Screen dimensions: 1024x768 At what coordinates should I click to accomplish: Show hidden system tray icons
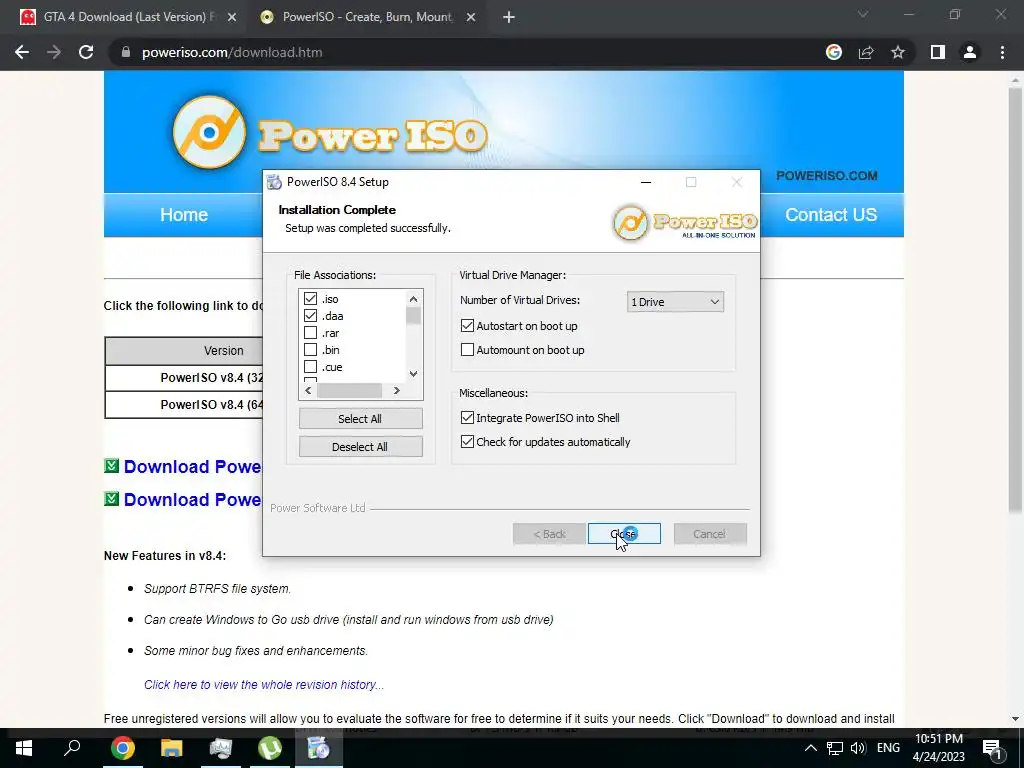[810, 748]
